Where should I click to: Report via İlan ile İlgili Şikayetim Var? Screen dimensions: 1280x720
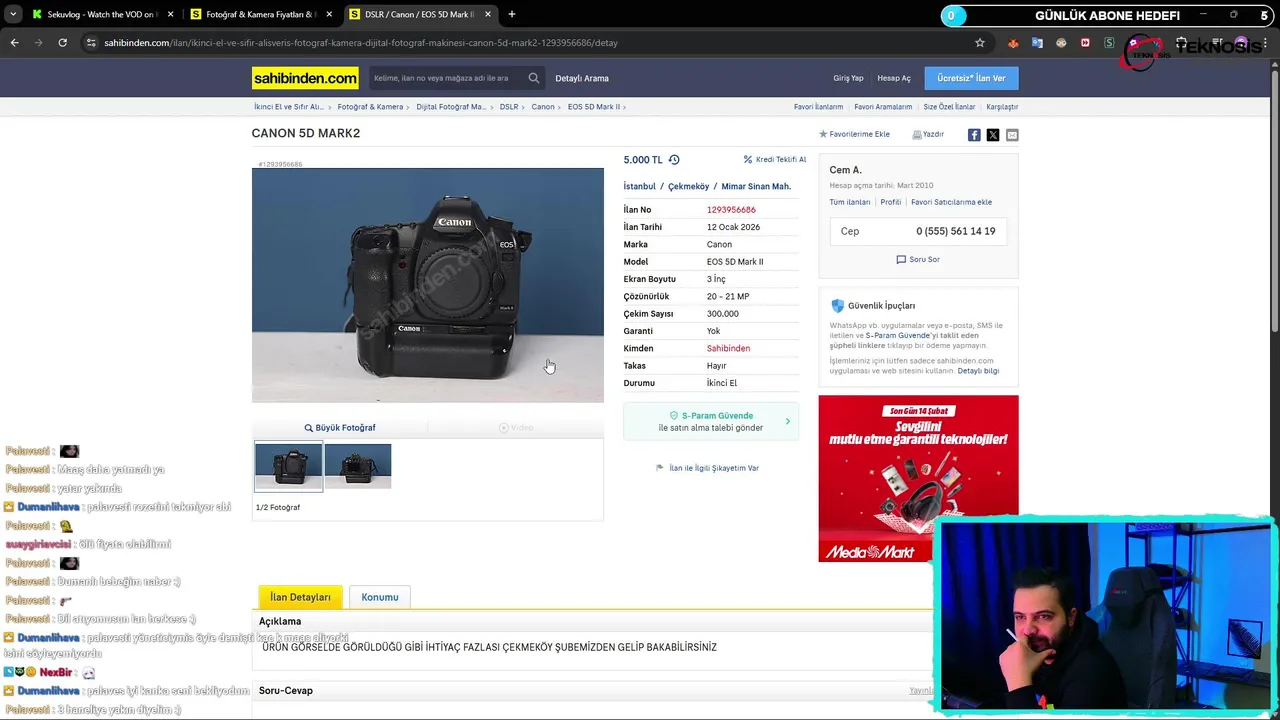coord(707,468)
